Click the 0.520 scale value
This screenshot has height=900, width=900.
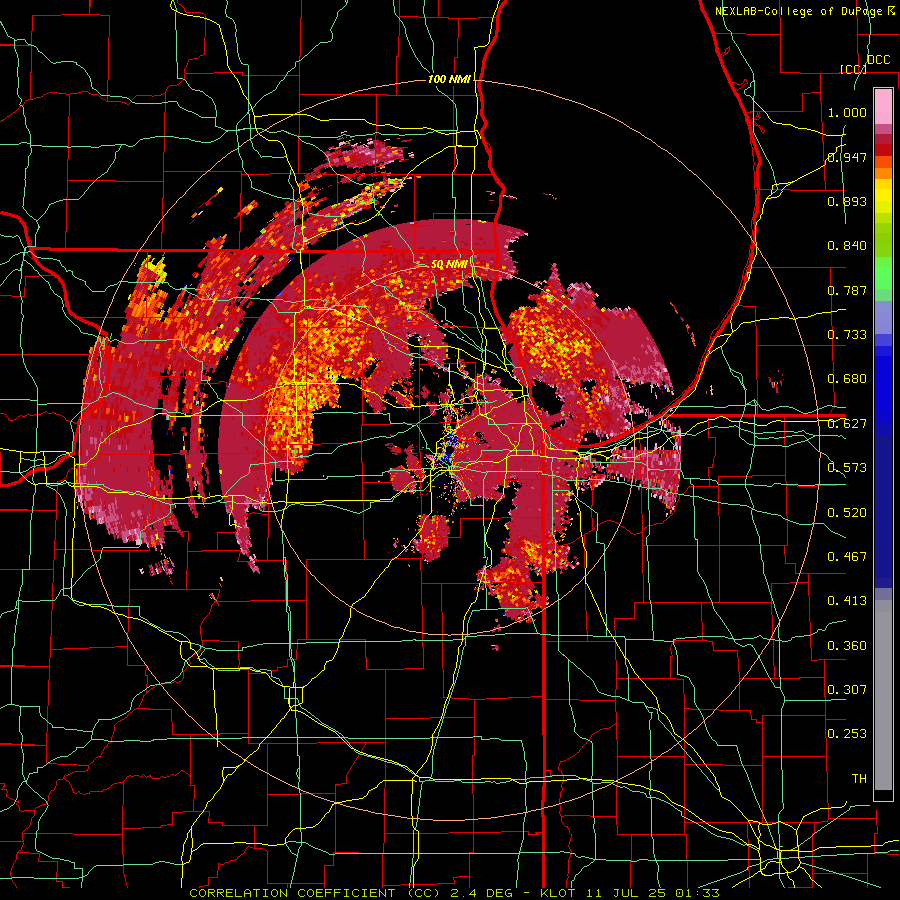(847, 513)
